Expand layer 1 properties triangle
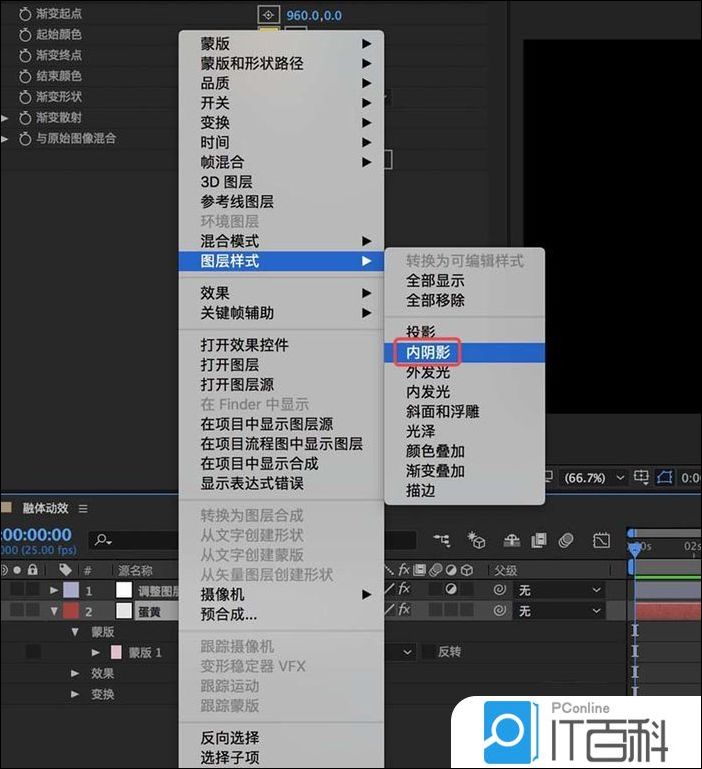The image size is (702, 769). click(54, 590)
